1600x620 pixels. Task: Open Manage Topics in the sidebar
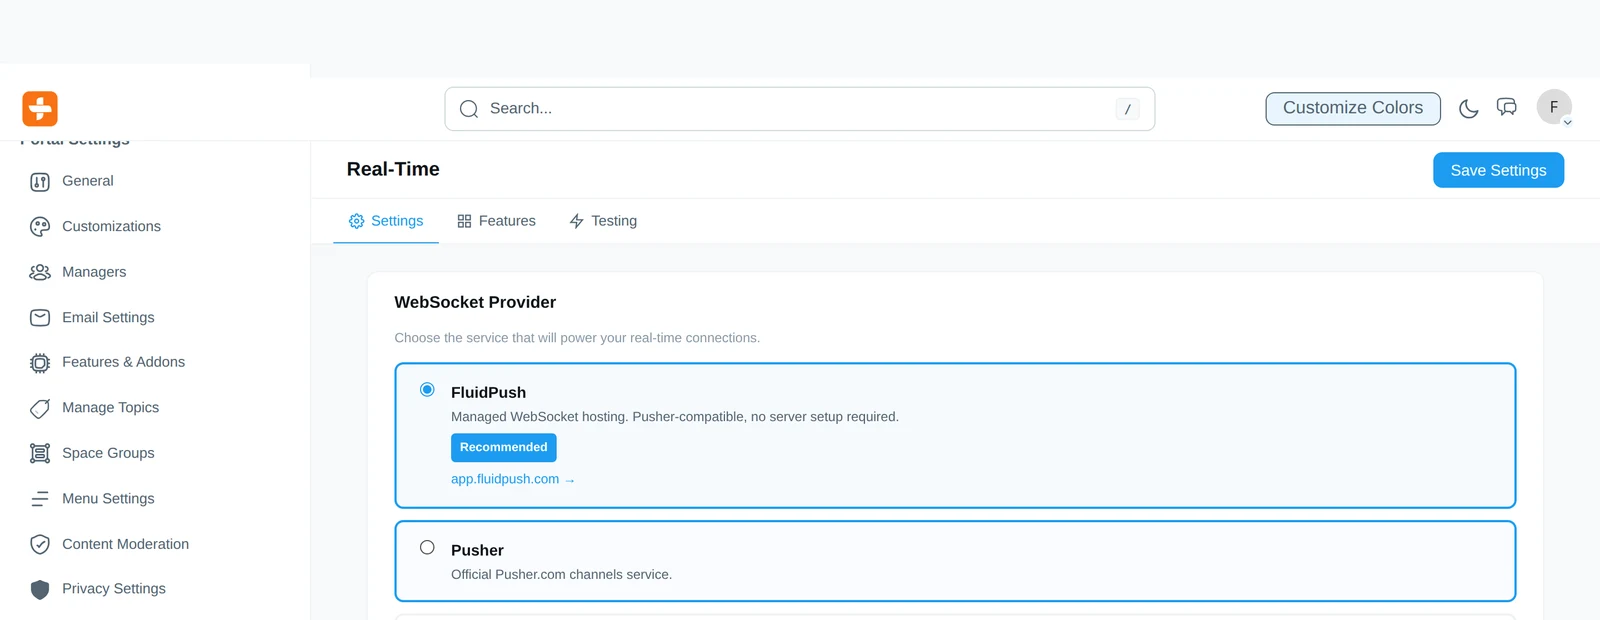[x=110, y=408]
